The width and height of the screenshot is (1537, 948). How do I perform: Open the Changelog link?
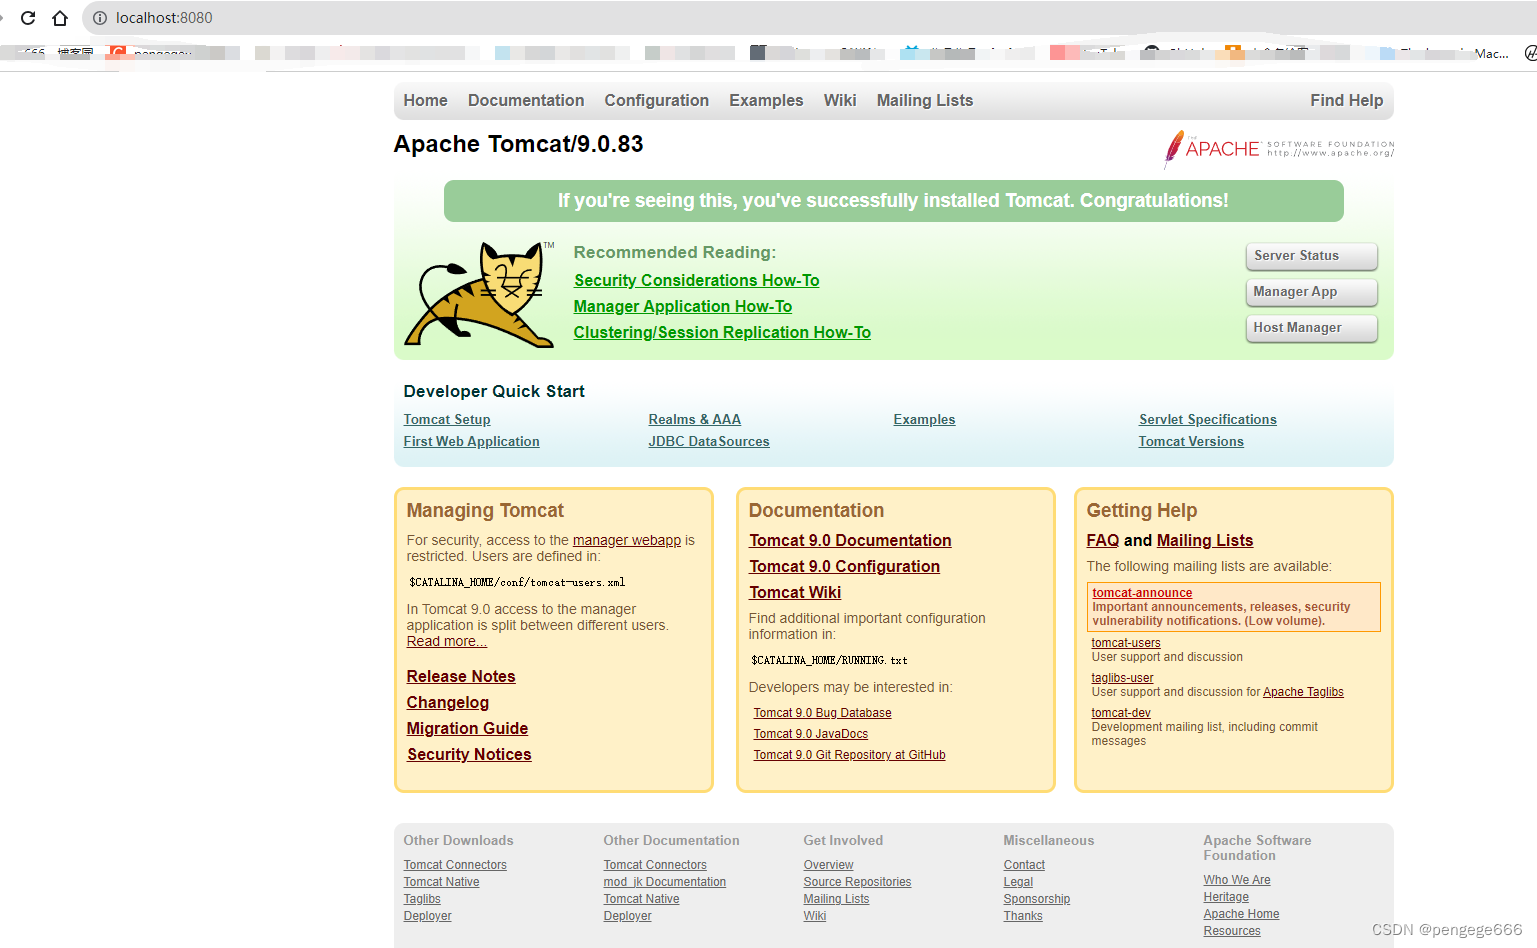(x=448, y=703)
